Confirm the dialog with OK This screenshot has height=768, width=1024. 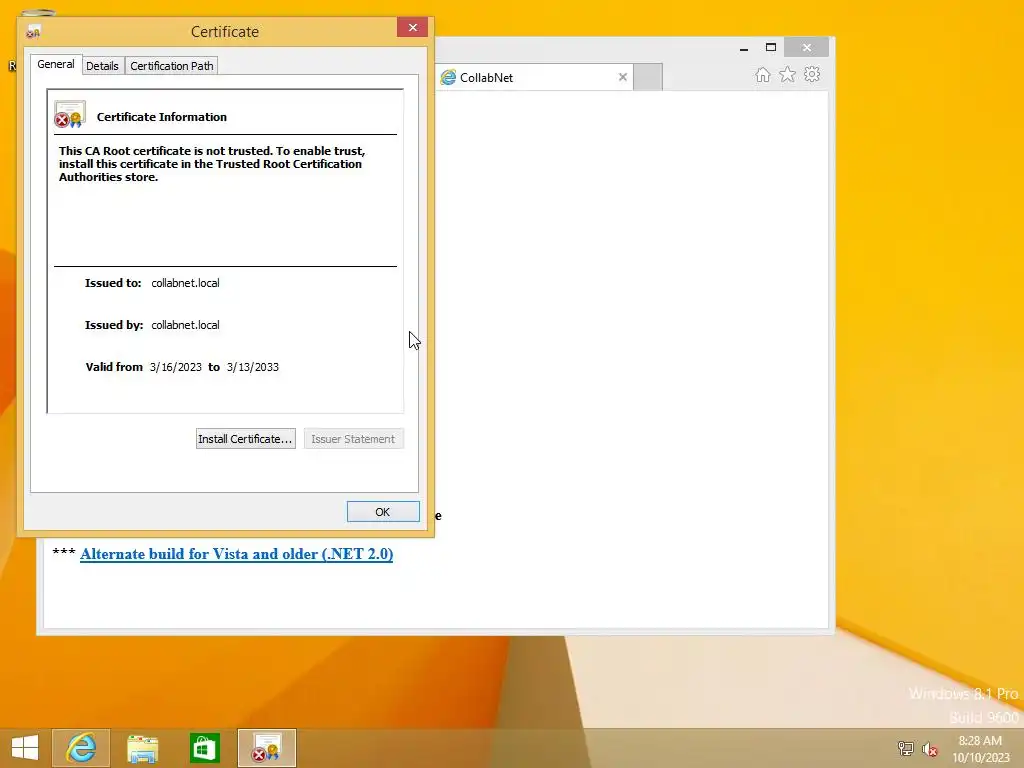pos(383,512)
